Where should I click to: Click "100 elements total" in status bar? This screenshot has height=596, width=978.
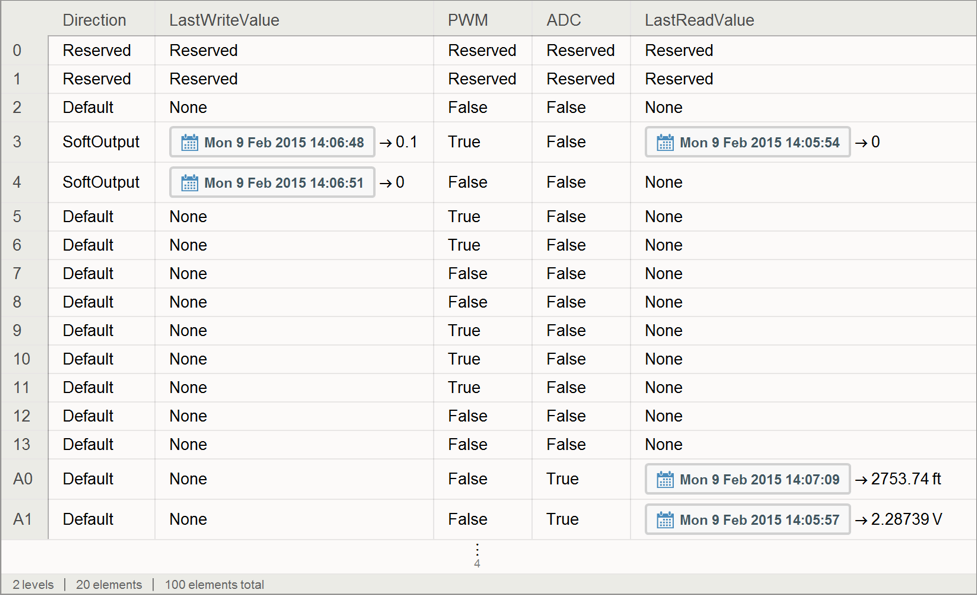214,584
